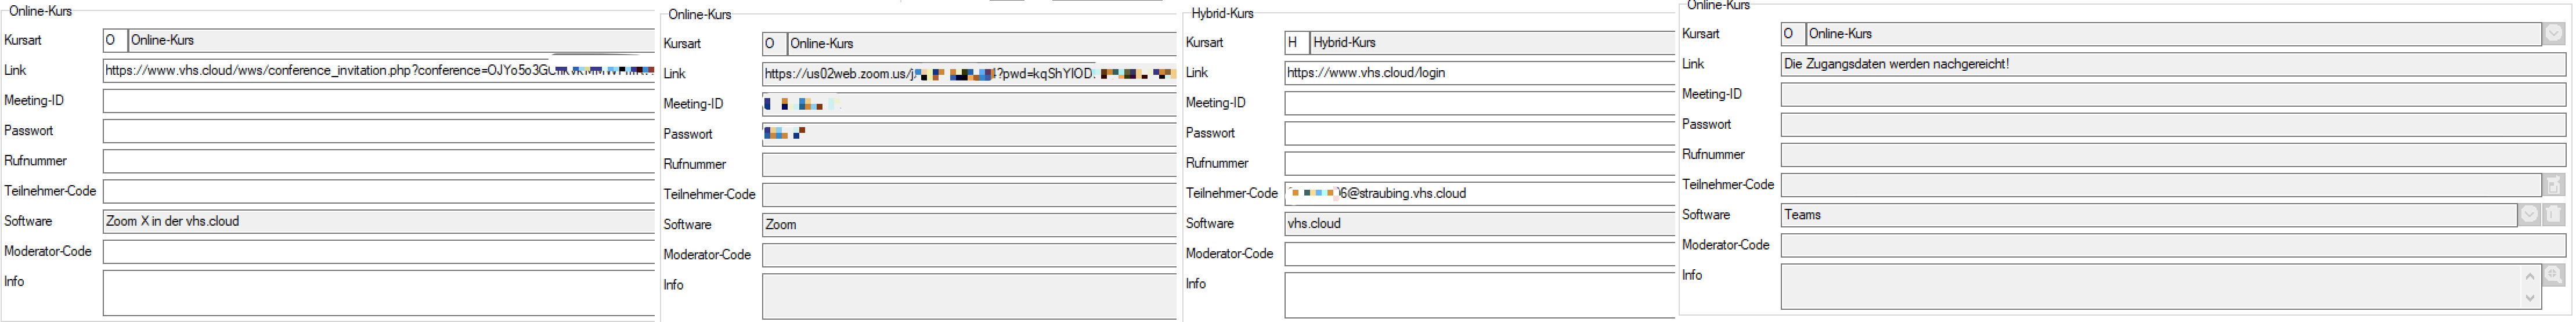The image size is (2576, 322).
Task: Click the Info text area in the Hybrid-Kurs panel
Action: (1480, 295)
